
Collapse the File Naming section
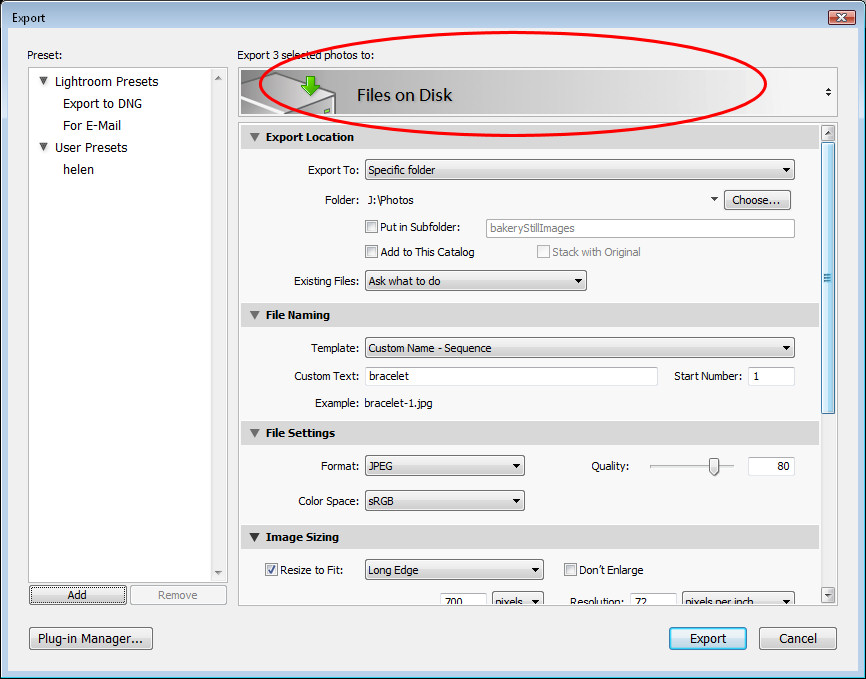255,315
